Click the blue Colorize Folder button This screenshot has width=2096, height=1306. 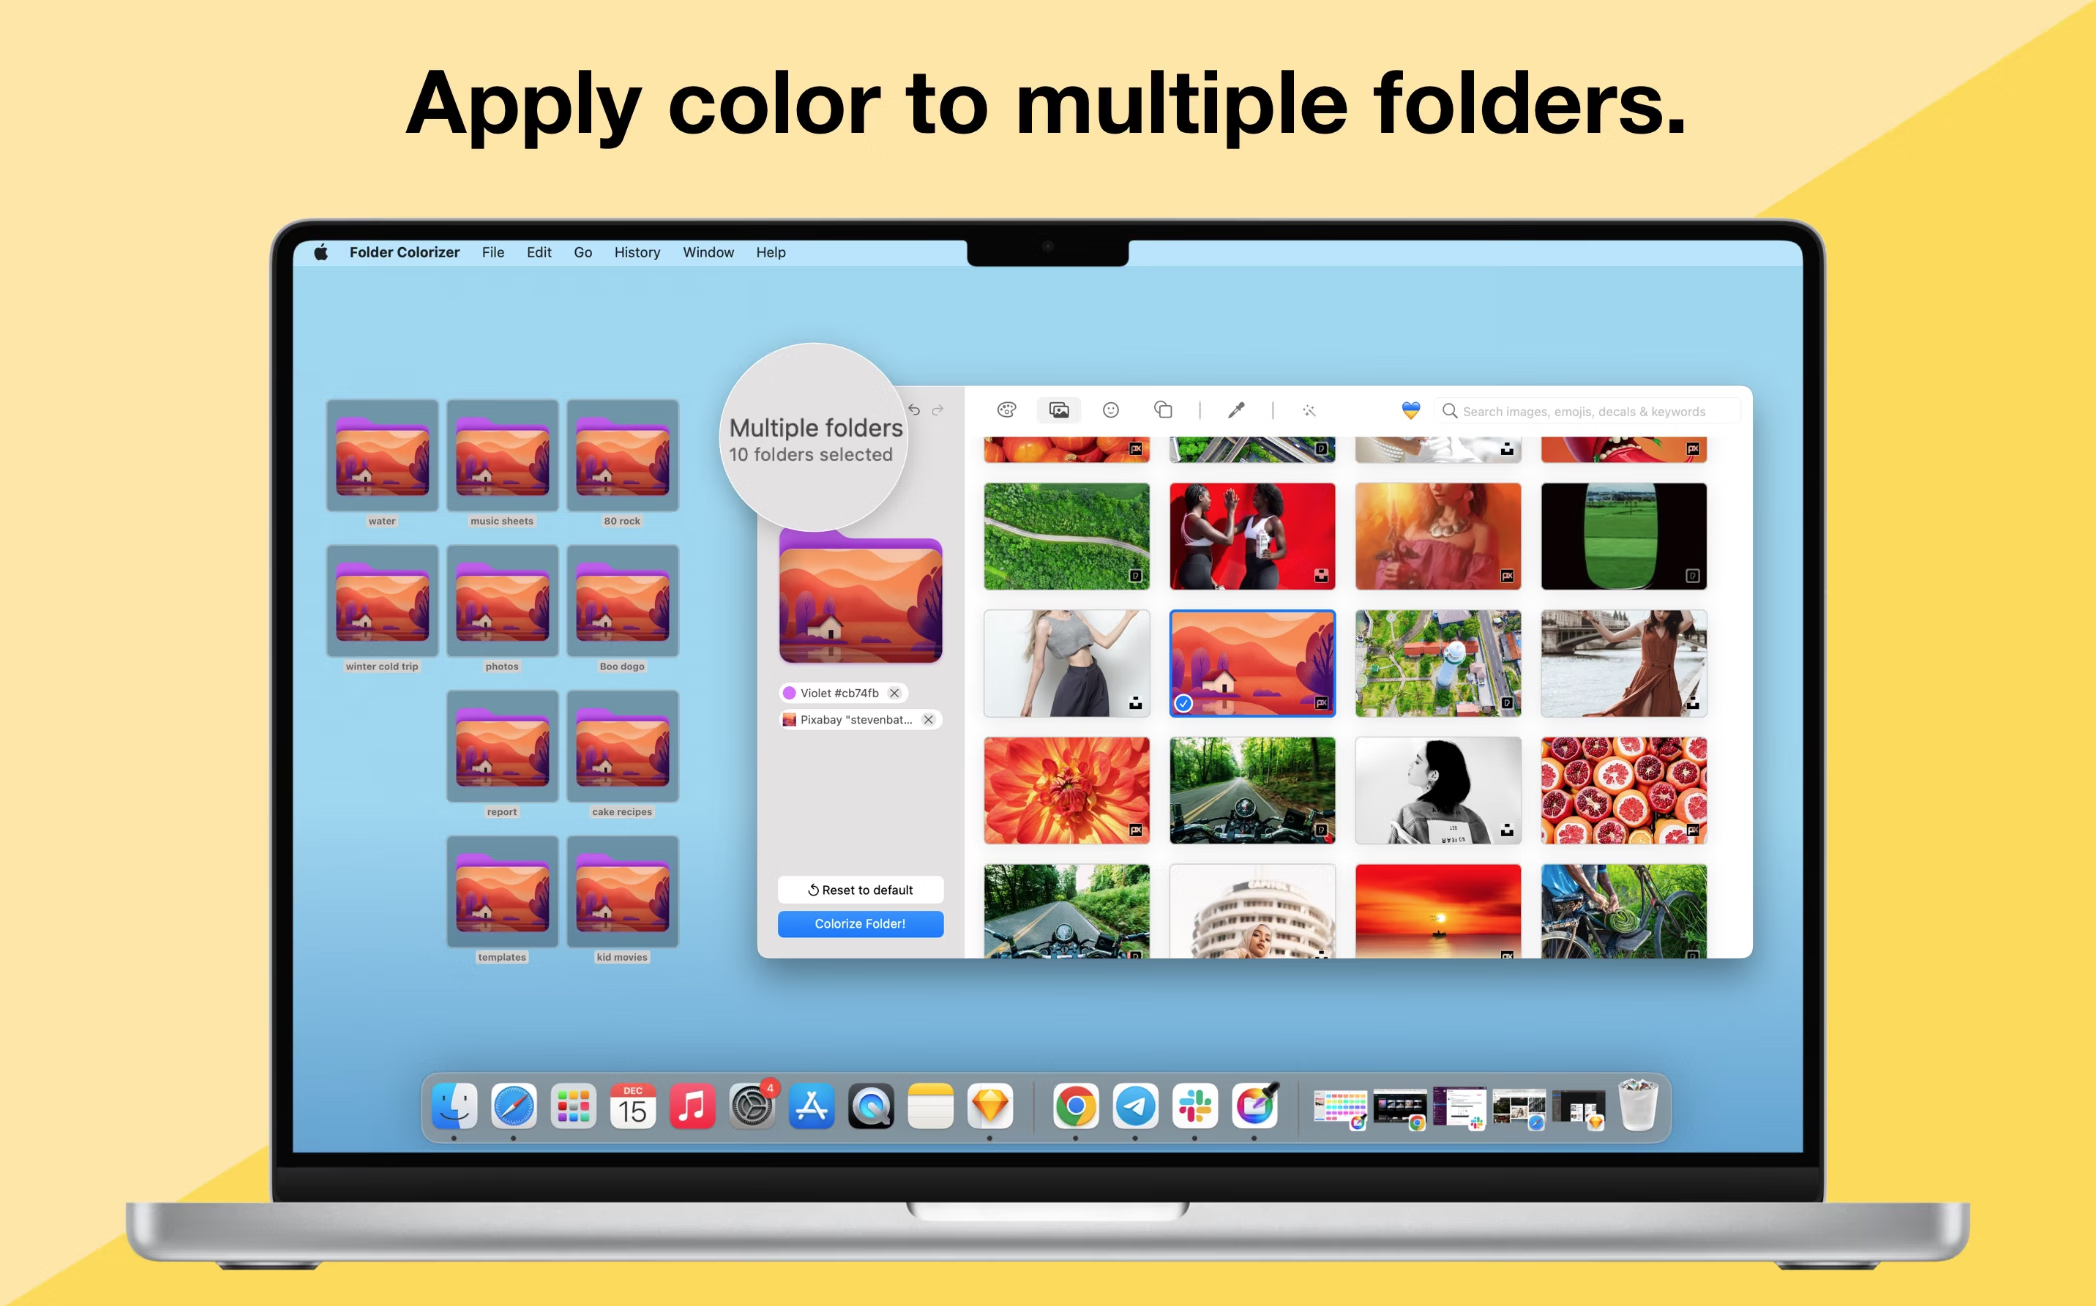pyautogui.click(x=861, y=922)
